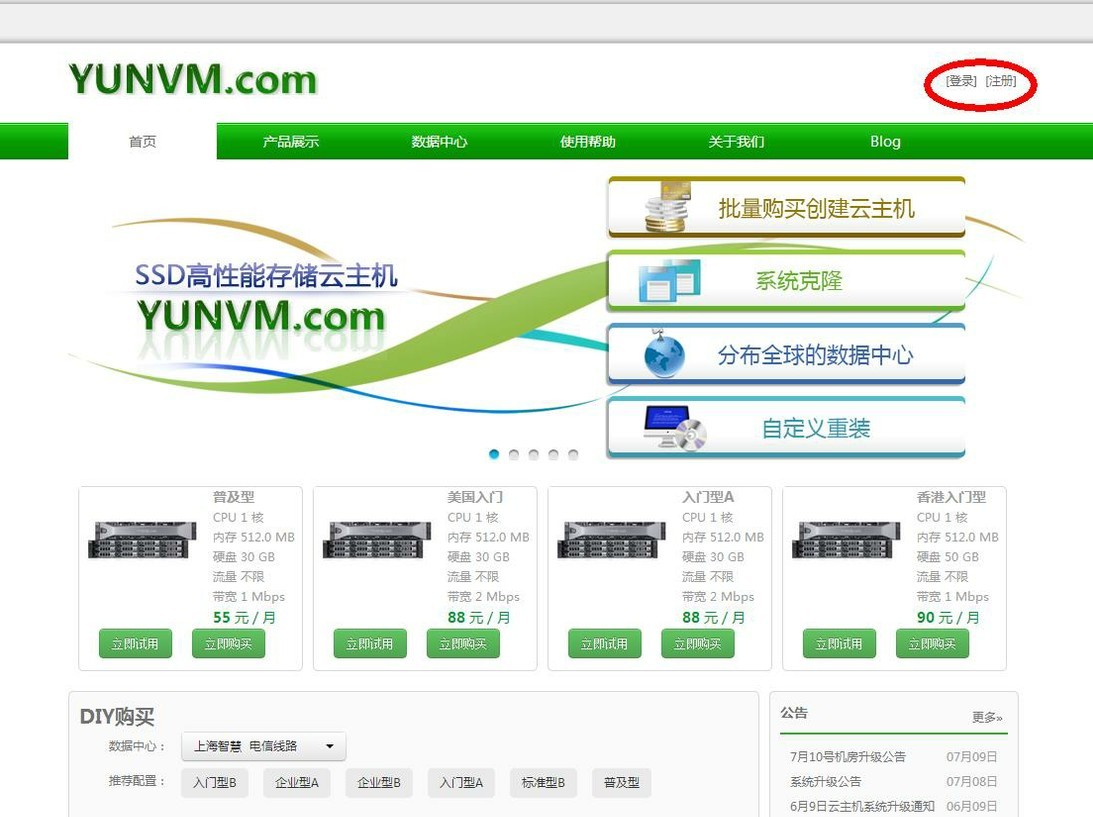Viewport: 1093px width, 817px height.
Task: Choose the 入门型A recommended config button
Action: 461,782
